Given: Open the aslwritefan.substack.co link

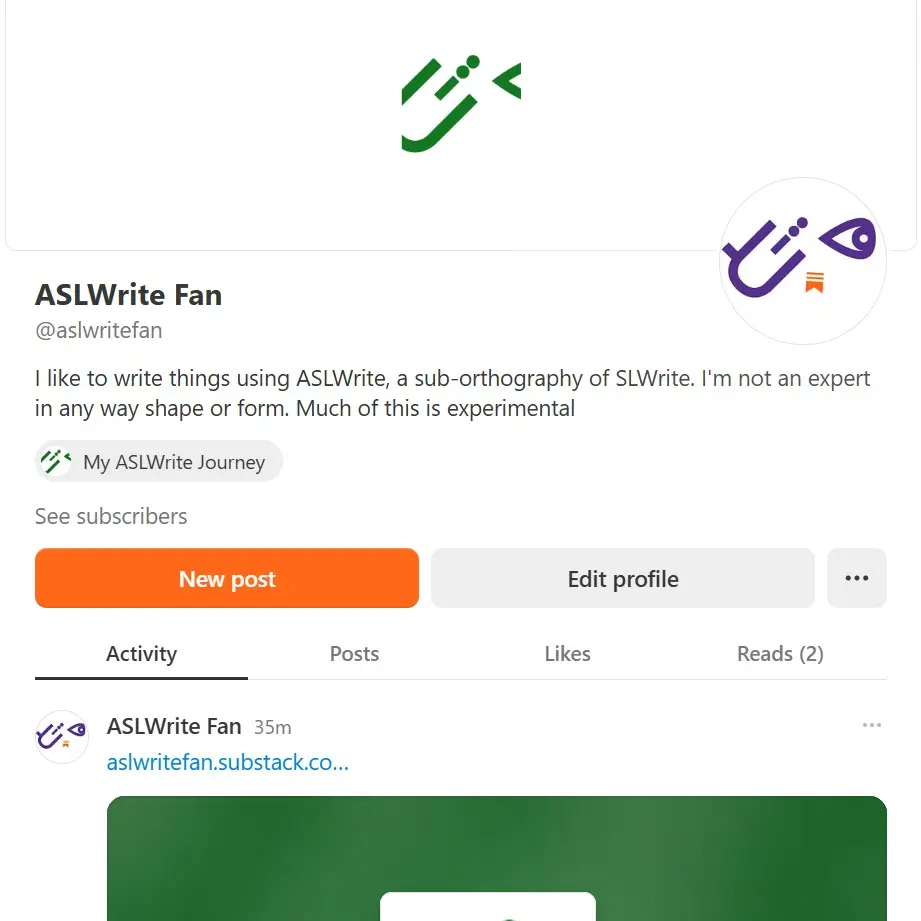Looking at the screenshot, I should coord(227,762).
